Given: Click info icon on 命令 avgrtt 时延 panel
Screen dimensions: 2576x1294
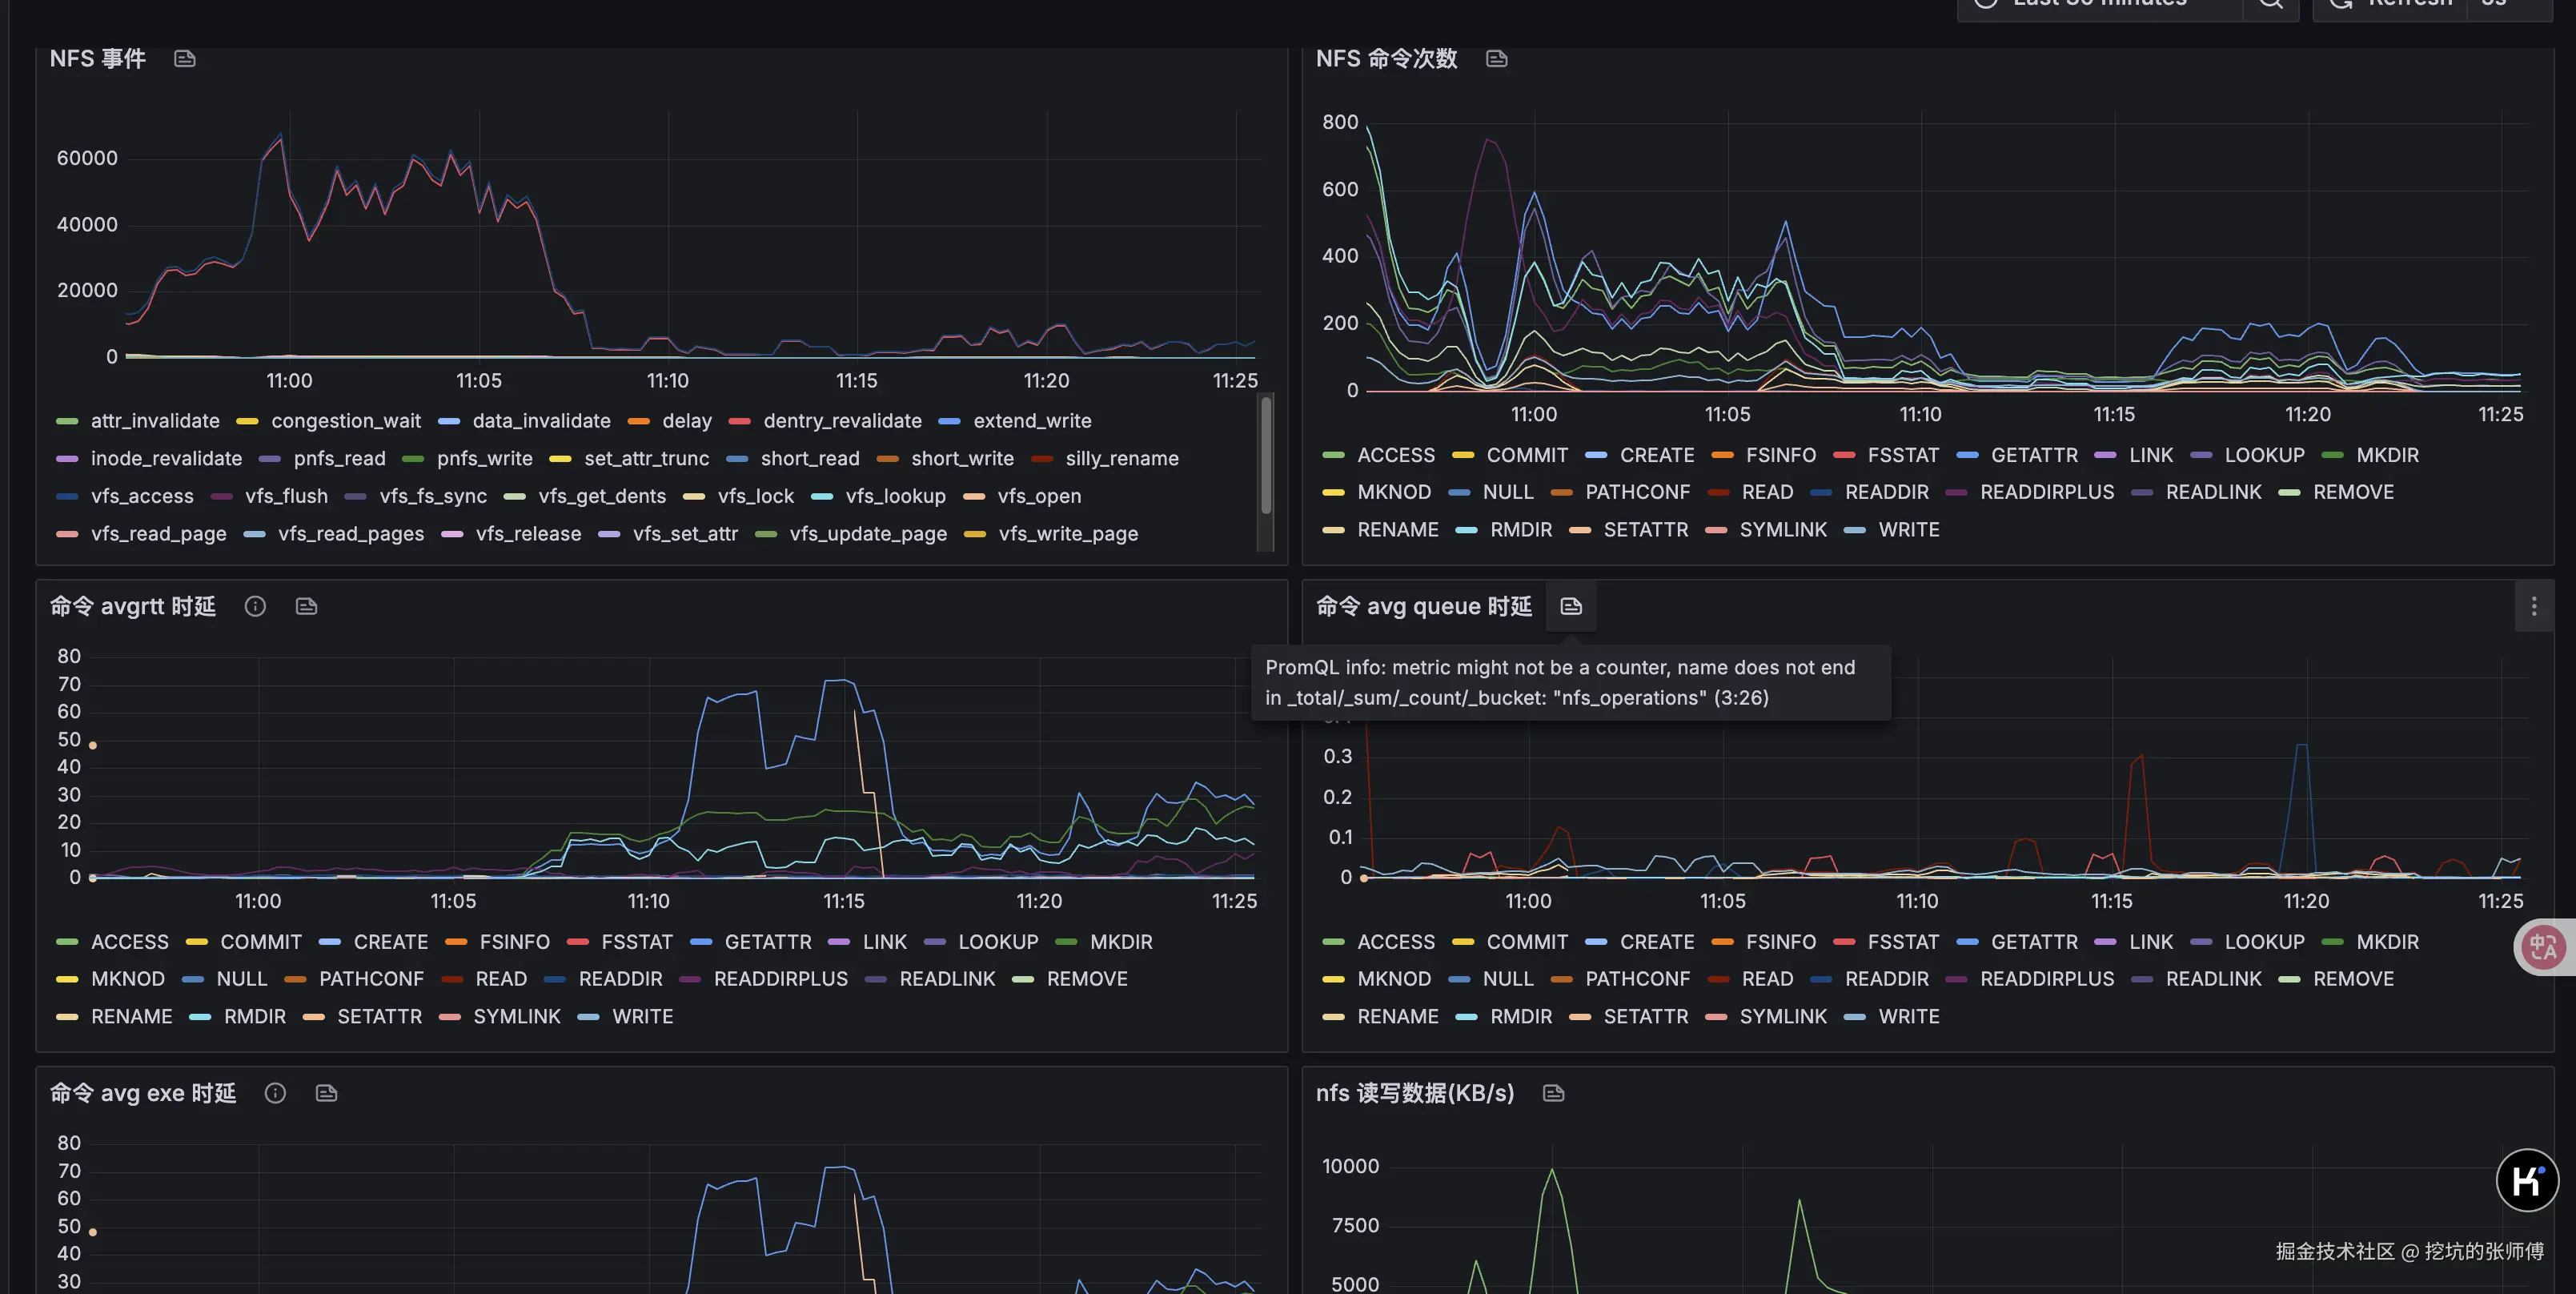Looking at the screenshot, I should click(x=255, y=606).
